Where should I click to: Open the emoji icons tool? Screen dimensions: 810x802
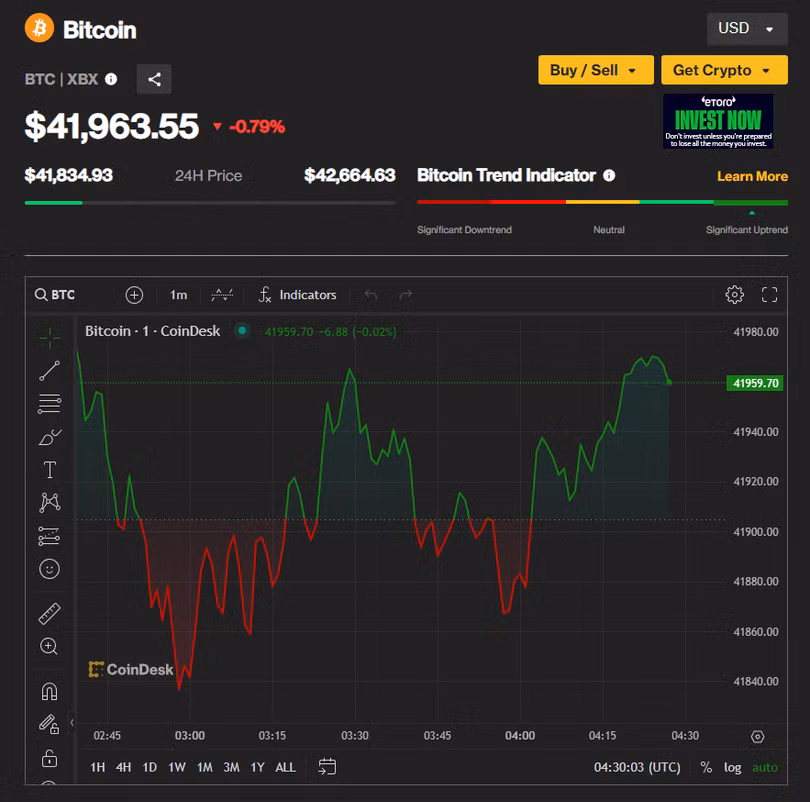(x=49, y=569)
